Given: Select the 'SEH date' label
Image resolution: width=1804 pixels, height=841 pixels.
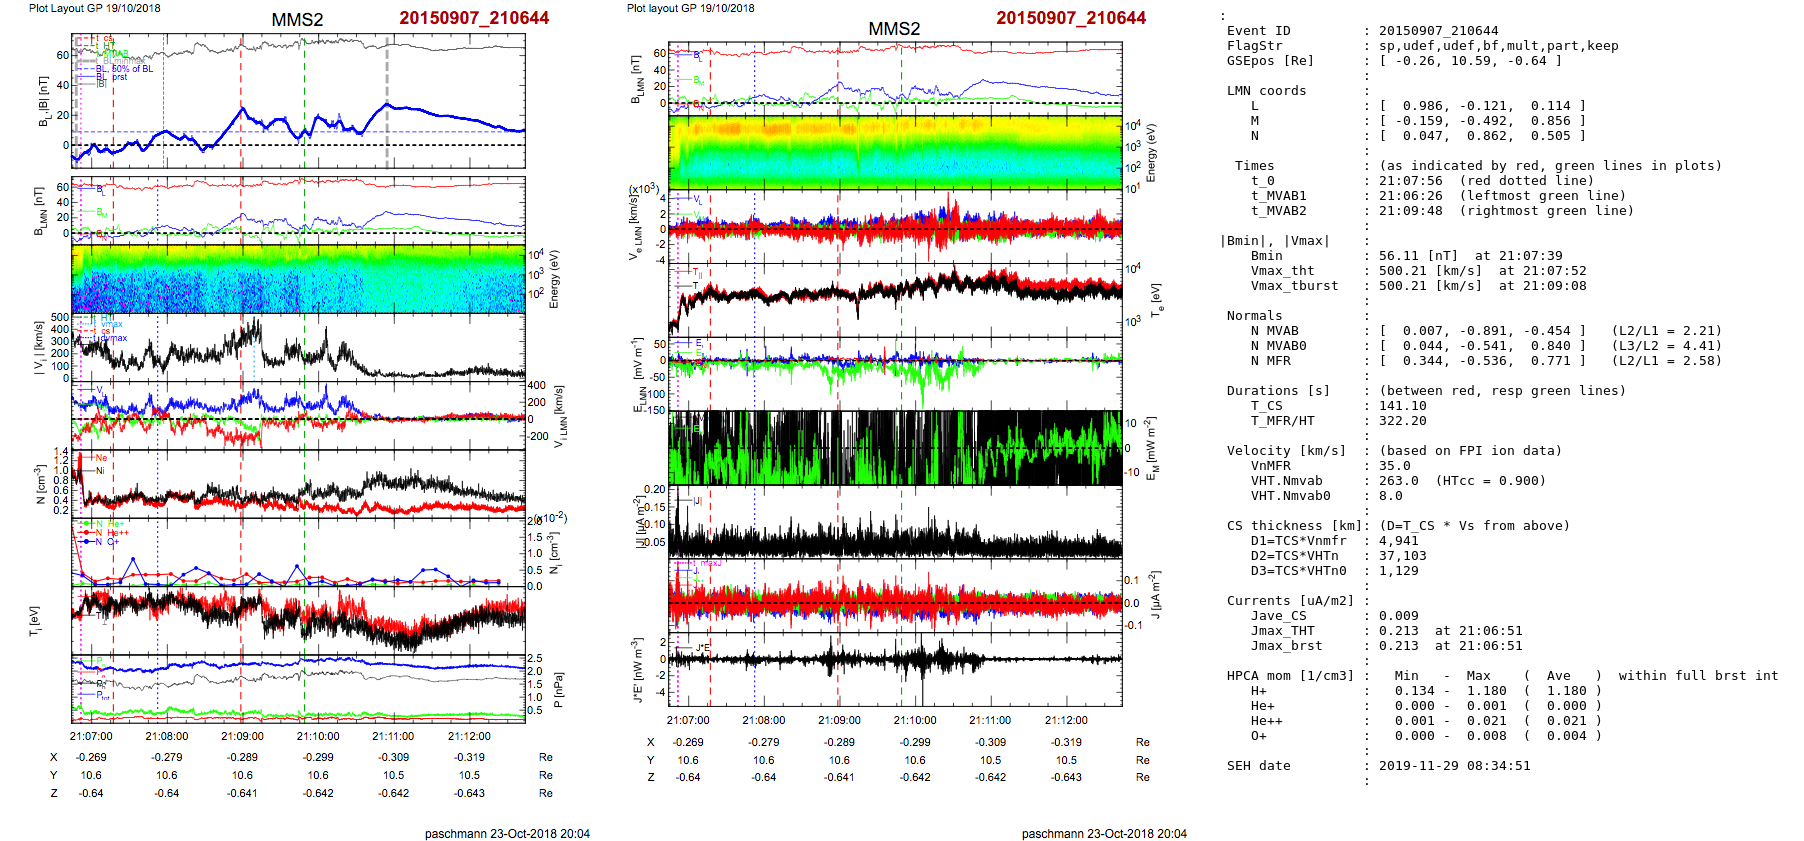Looking at the screenshot, I should click(x=1259, y=766).
